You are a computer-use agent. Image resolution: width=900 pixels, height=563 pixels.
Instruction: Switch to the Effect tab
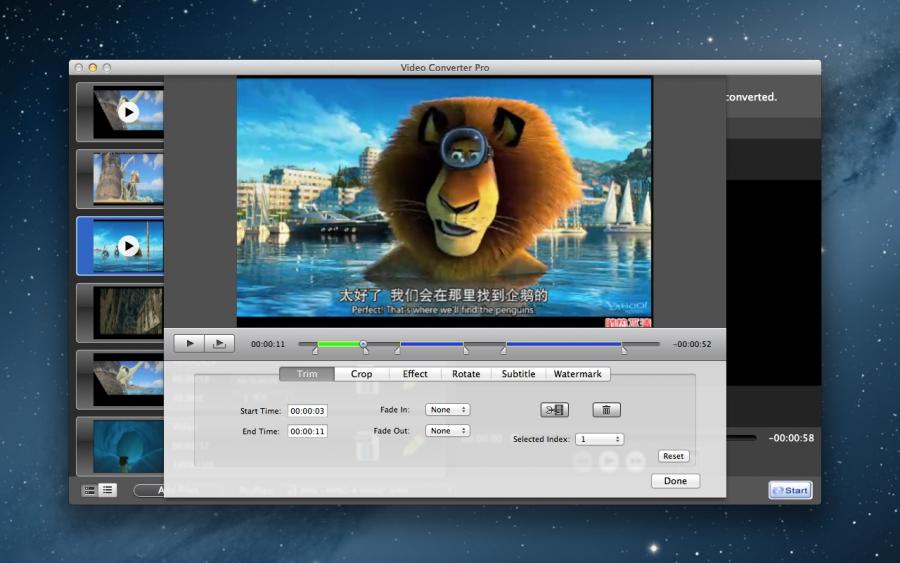pyautogui.click(x=415, y=374)
